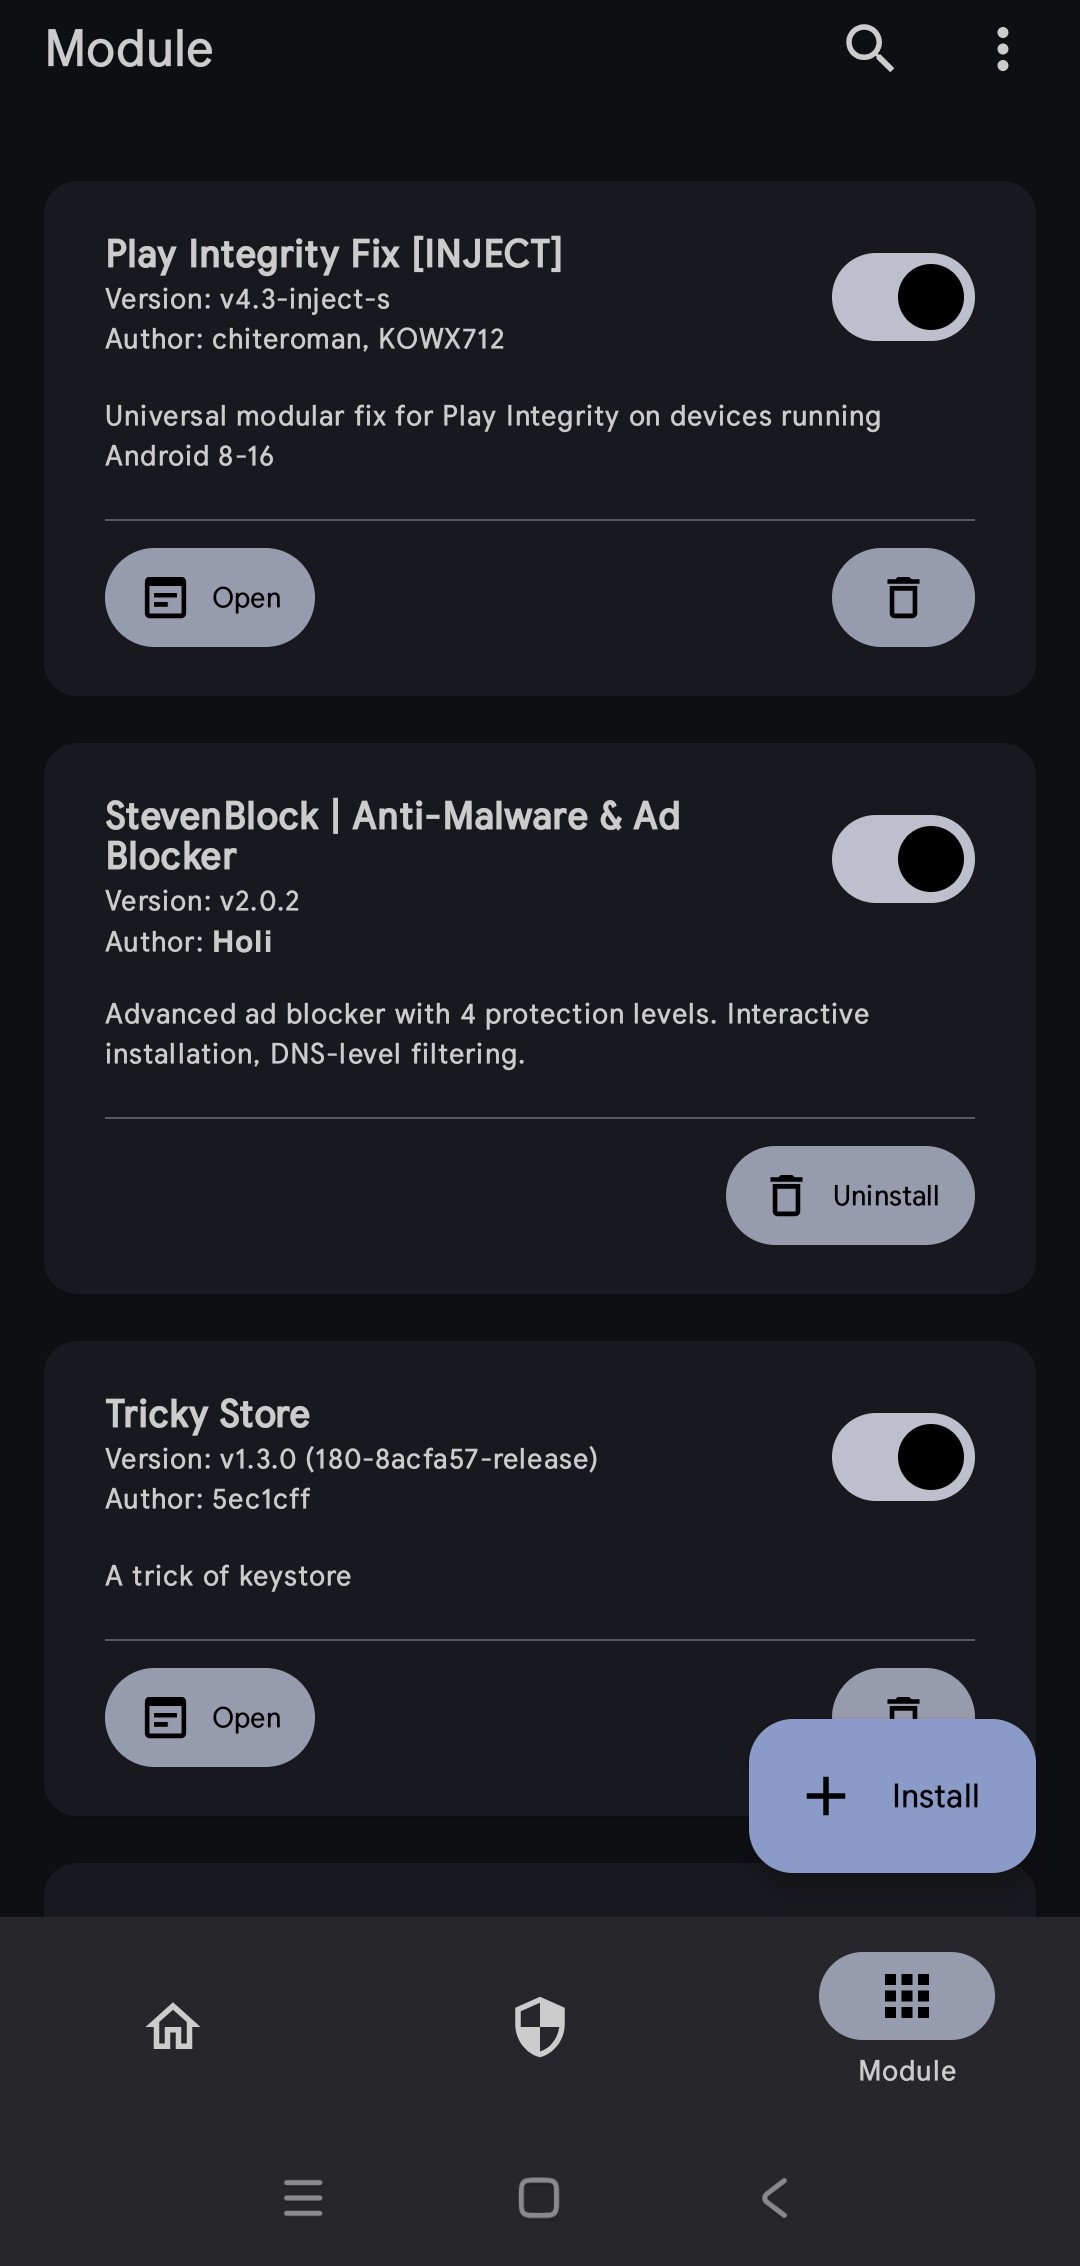Open the Tricky Store module page
Viewport: 1080px width, 2266px height.
[x=210, y=1718]
